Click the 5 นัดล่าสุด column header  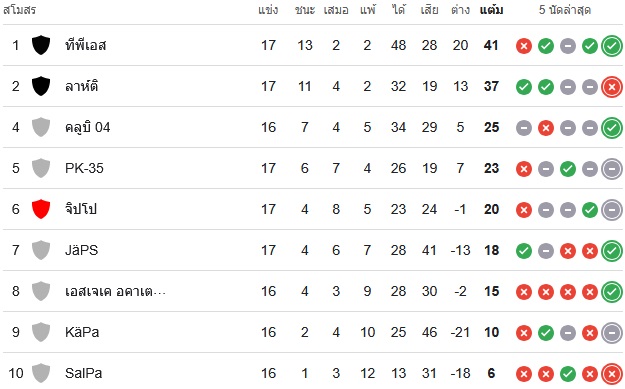pos(564,10)
